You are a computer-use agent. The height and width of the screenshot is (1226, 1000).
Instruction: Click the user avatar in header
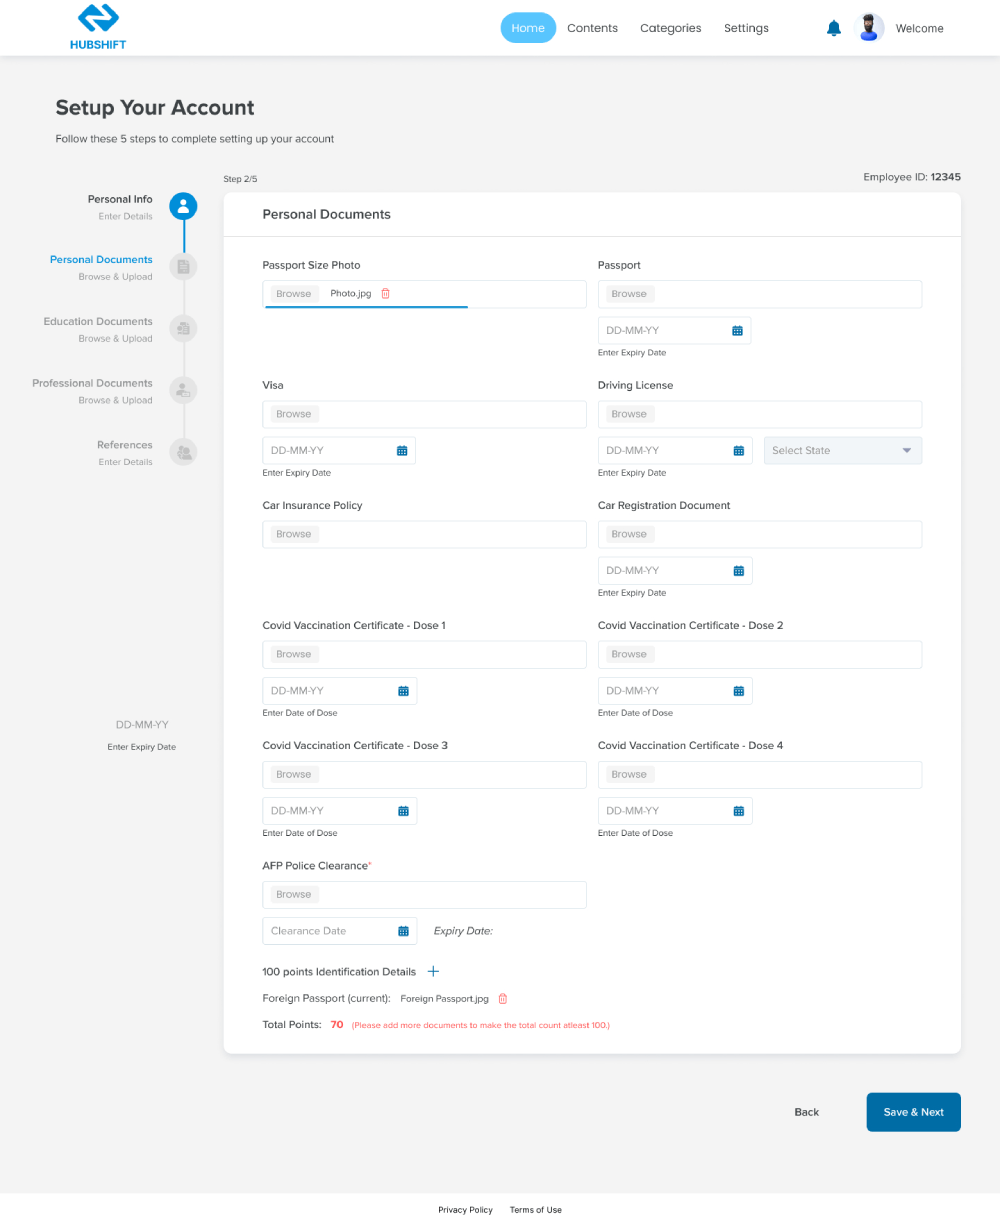click(x=871, y=28)
